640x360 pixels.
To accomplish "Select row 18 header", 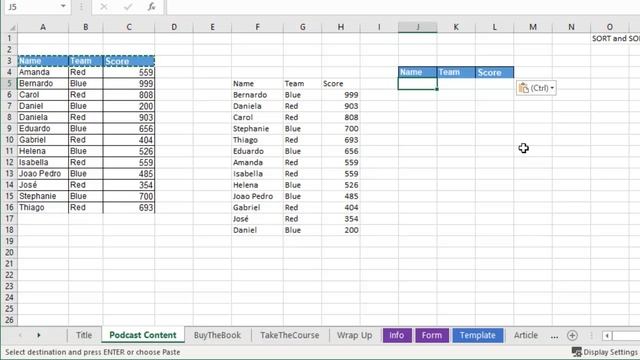I will tap(9, 230).
